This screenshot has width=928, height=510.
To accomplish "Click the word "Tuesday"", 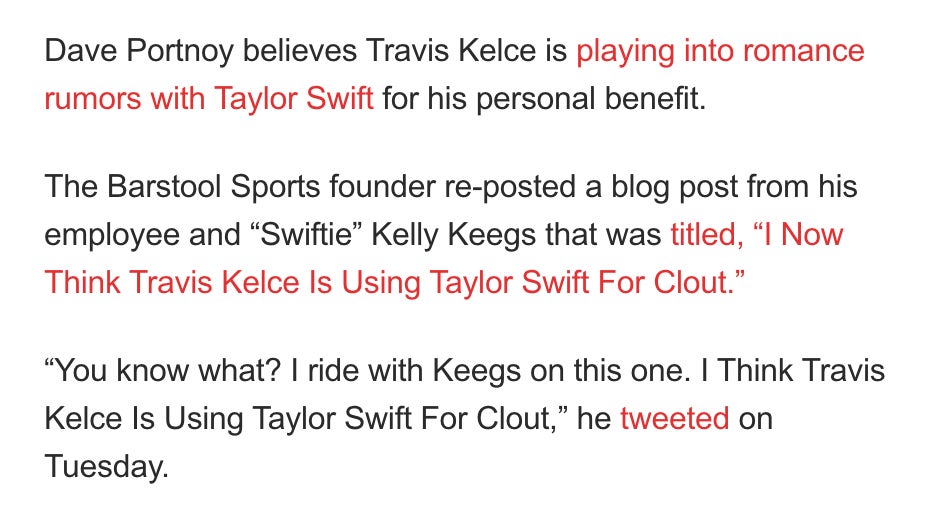I will (x=104, y=466).
